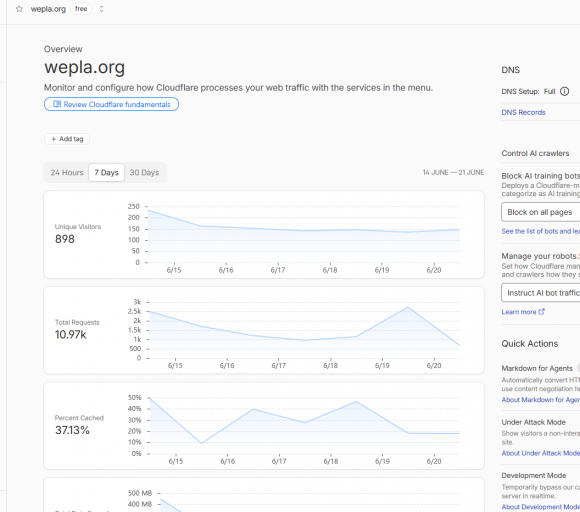
Task: Click the Learn more external-link icon
Action: pos(542,311)
